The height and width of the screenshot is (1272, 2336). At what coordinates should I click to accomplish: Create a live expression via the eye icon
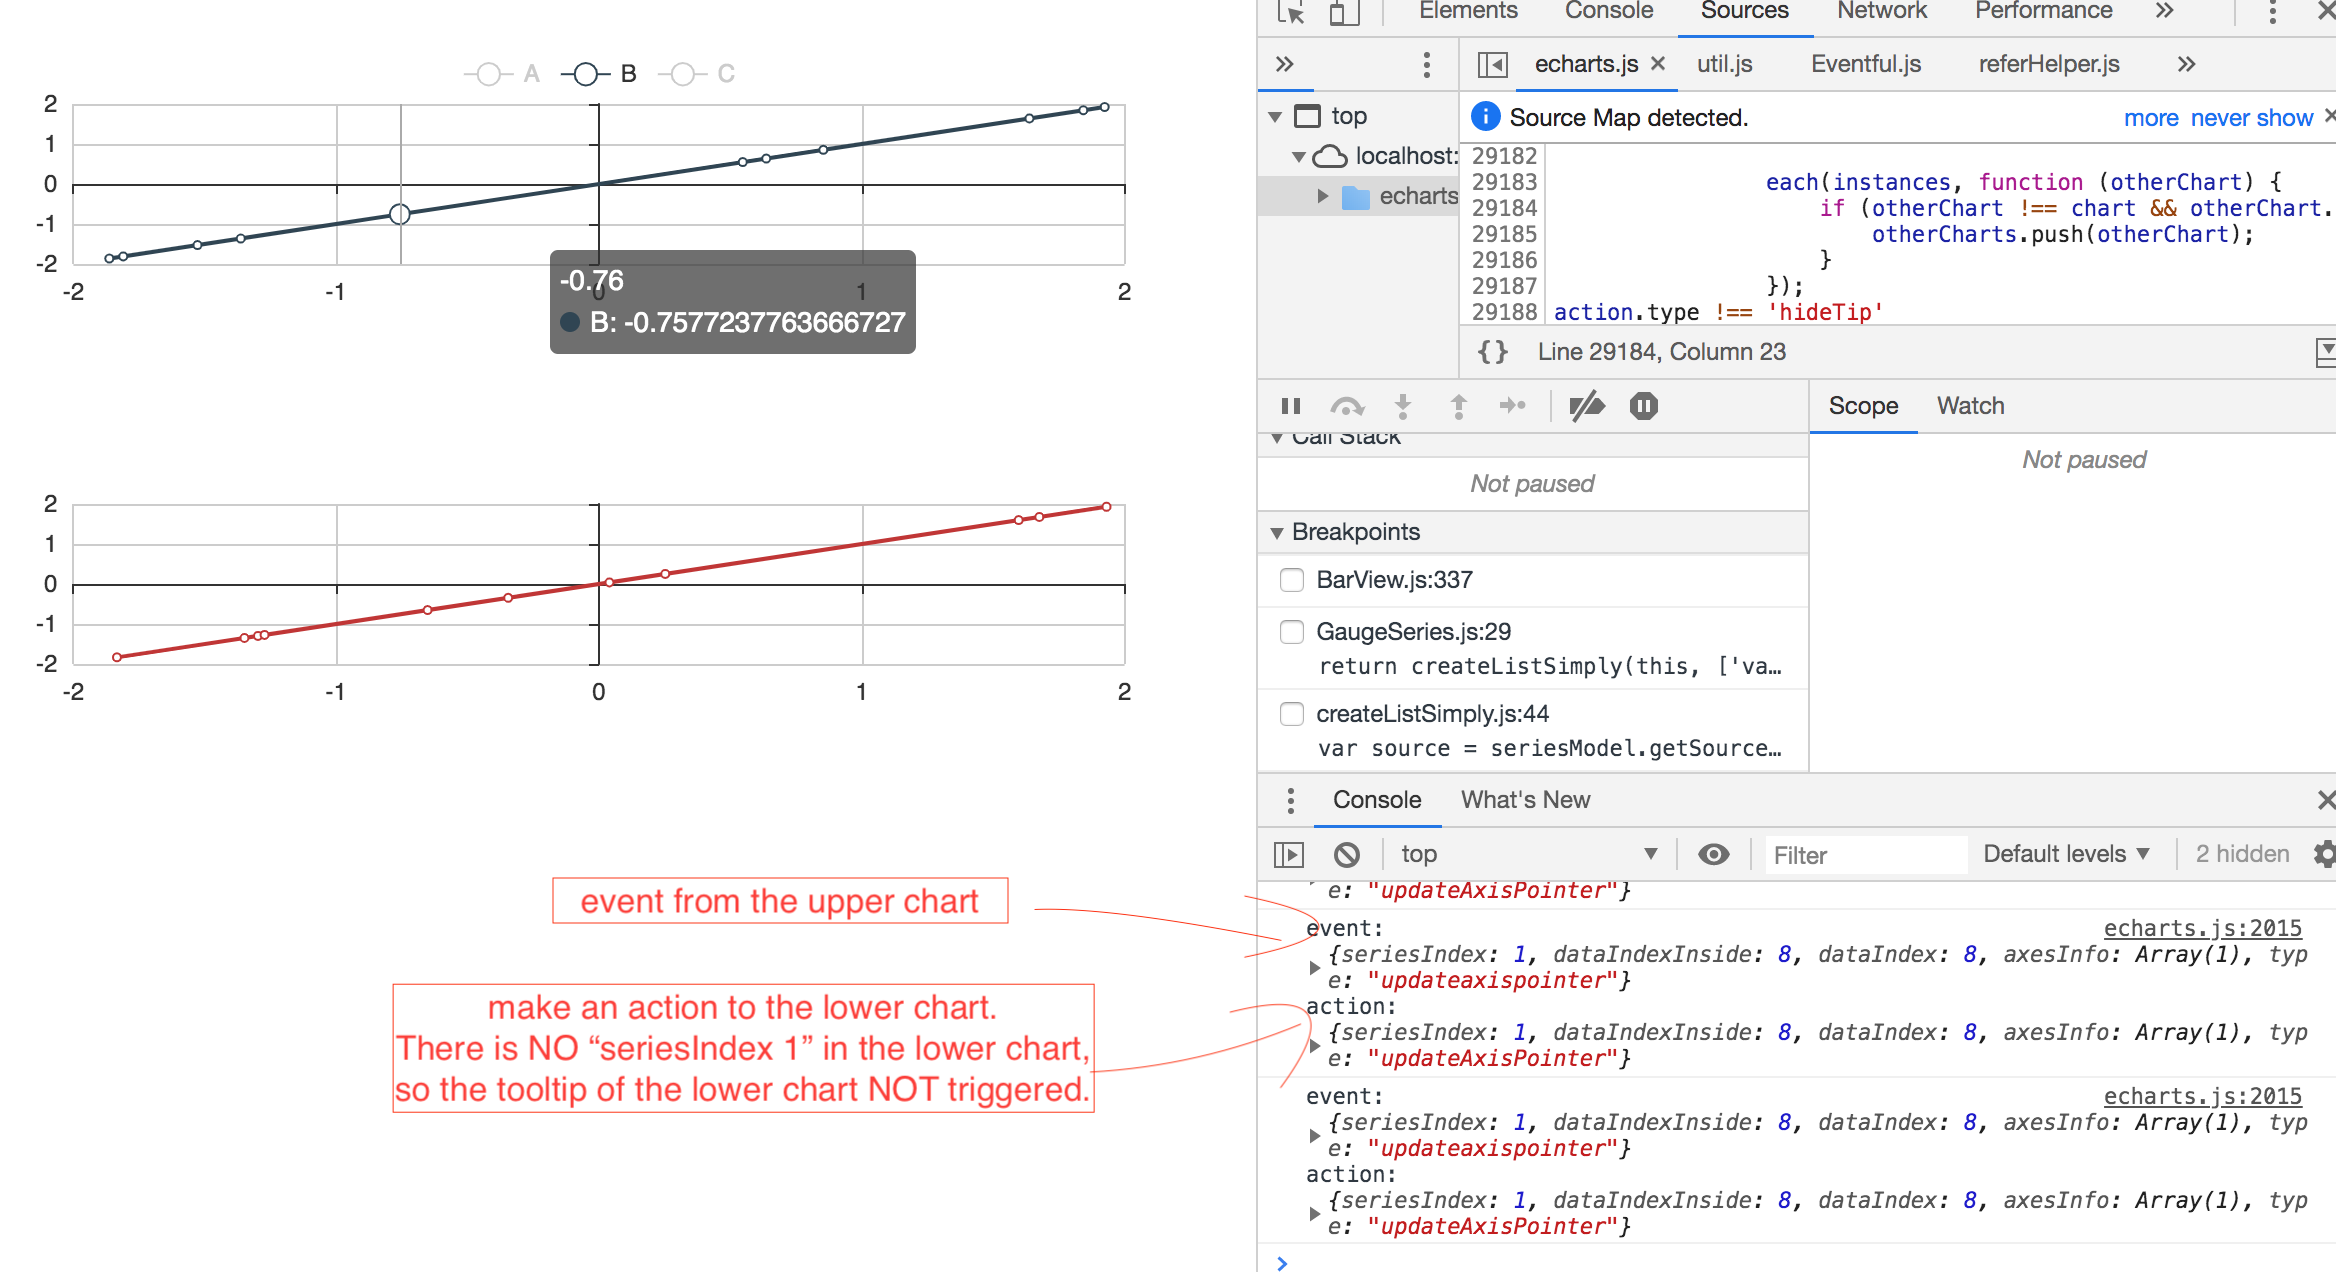(1713, 853)
